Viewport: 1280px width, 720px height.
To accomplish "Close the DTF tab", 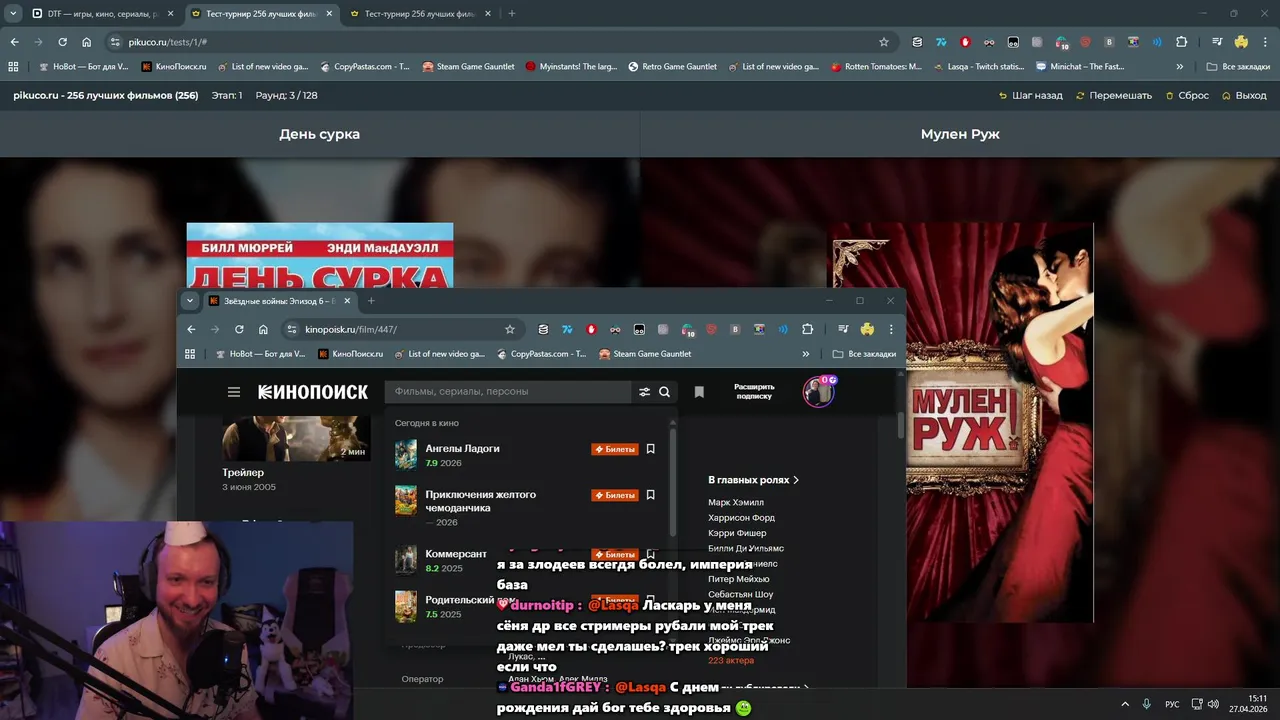I will coord(170,14).
